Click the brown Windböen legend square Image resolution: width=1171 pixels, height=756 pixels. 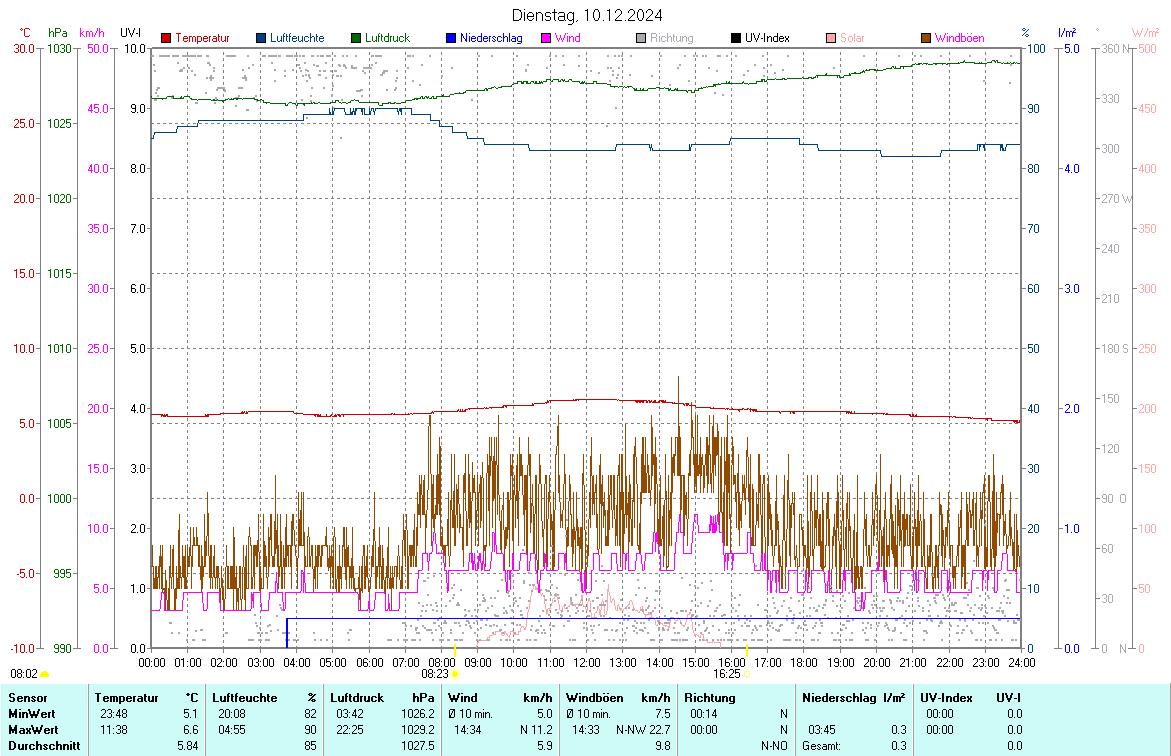coord(926,38)
